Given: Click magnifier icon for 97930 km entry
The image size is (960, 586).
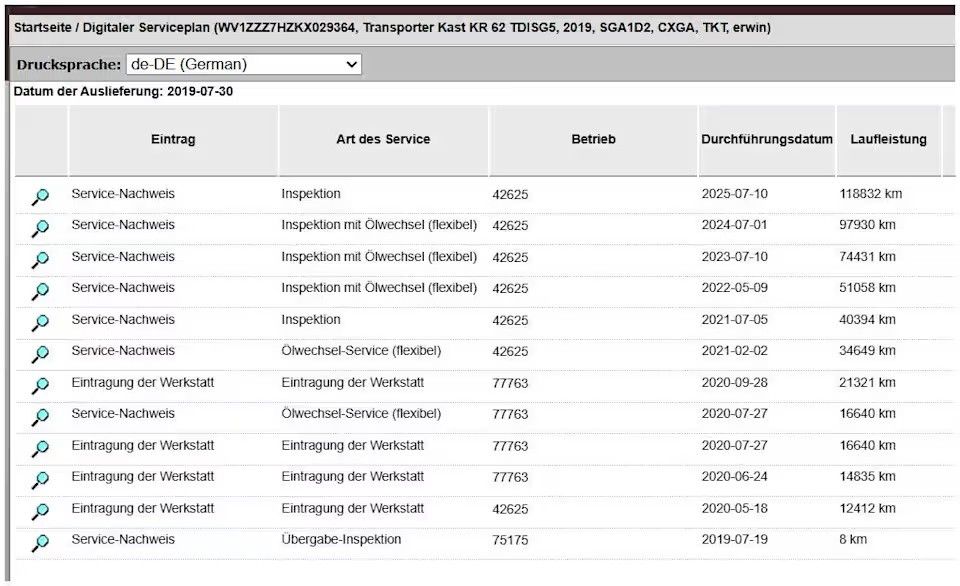Looking at the screenshot, I should pyautogui.click(x=40, y=228).
